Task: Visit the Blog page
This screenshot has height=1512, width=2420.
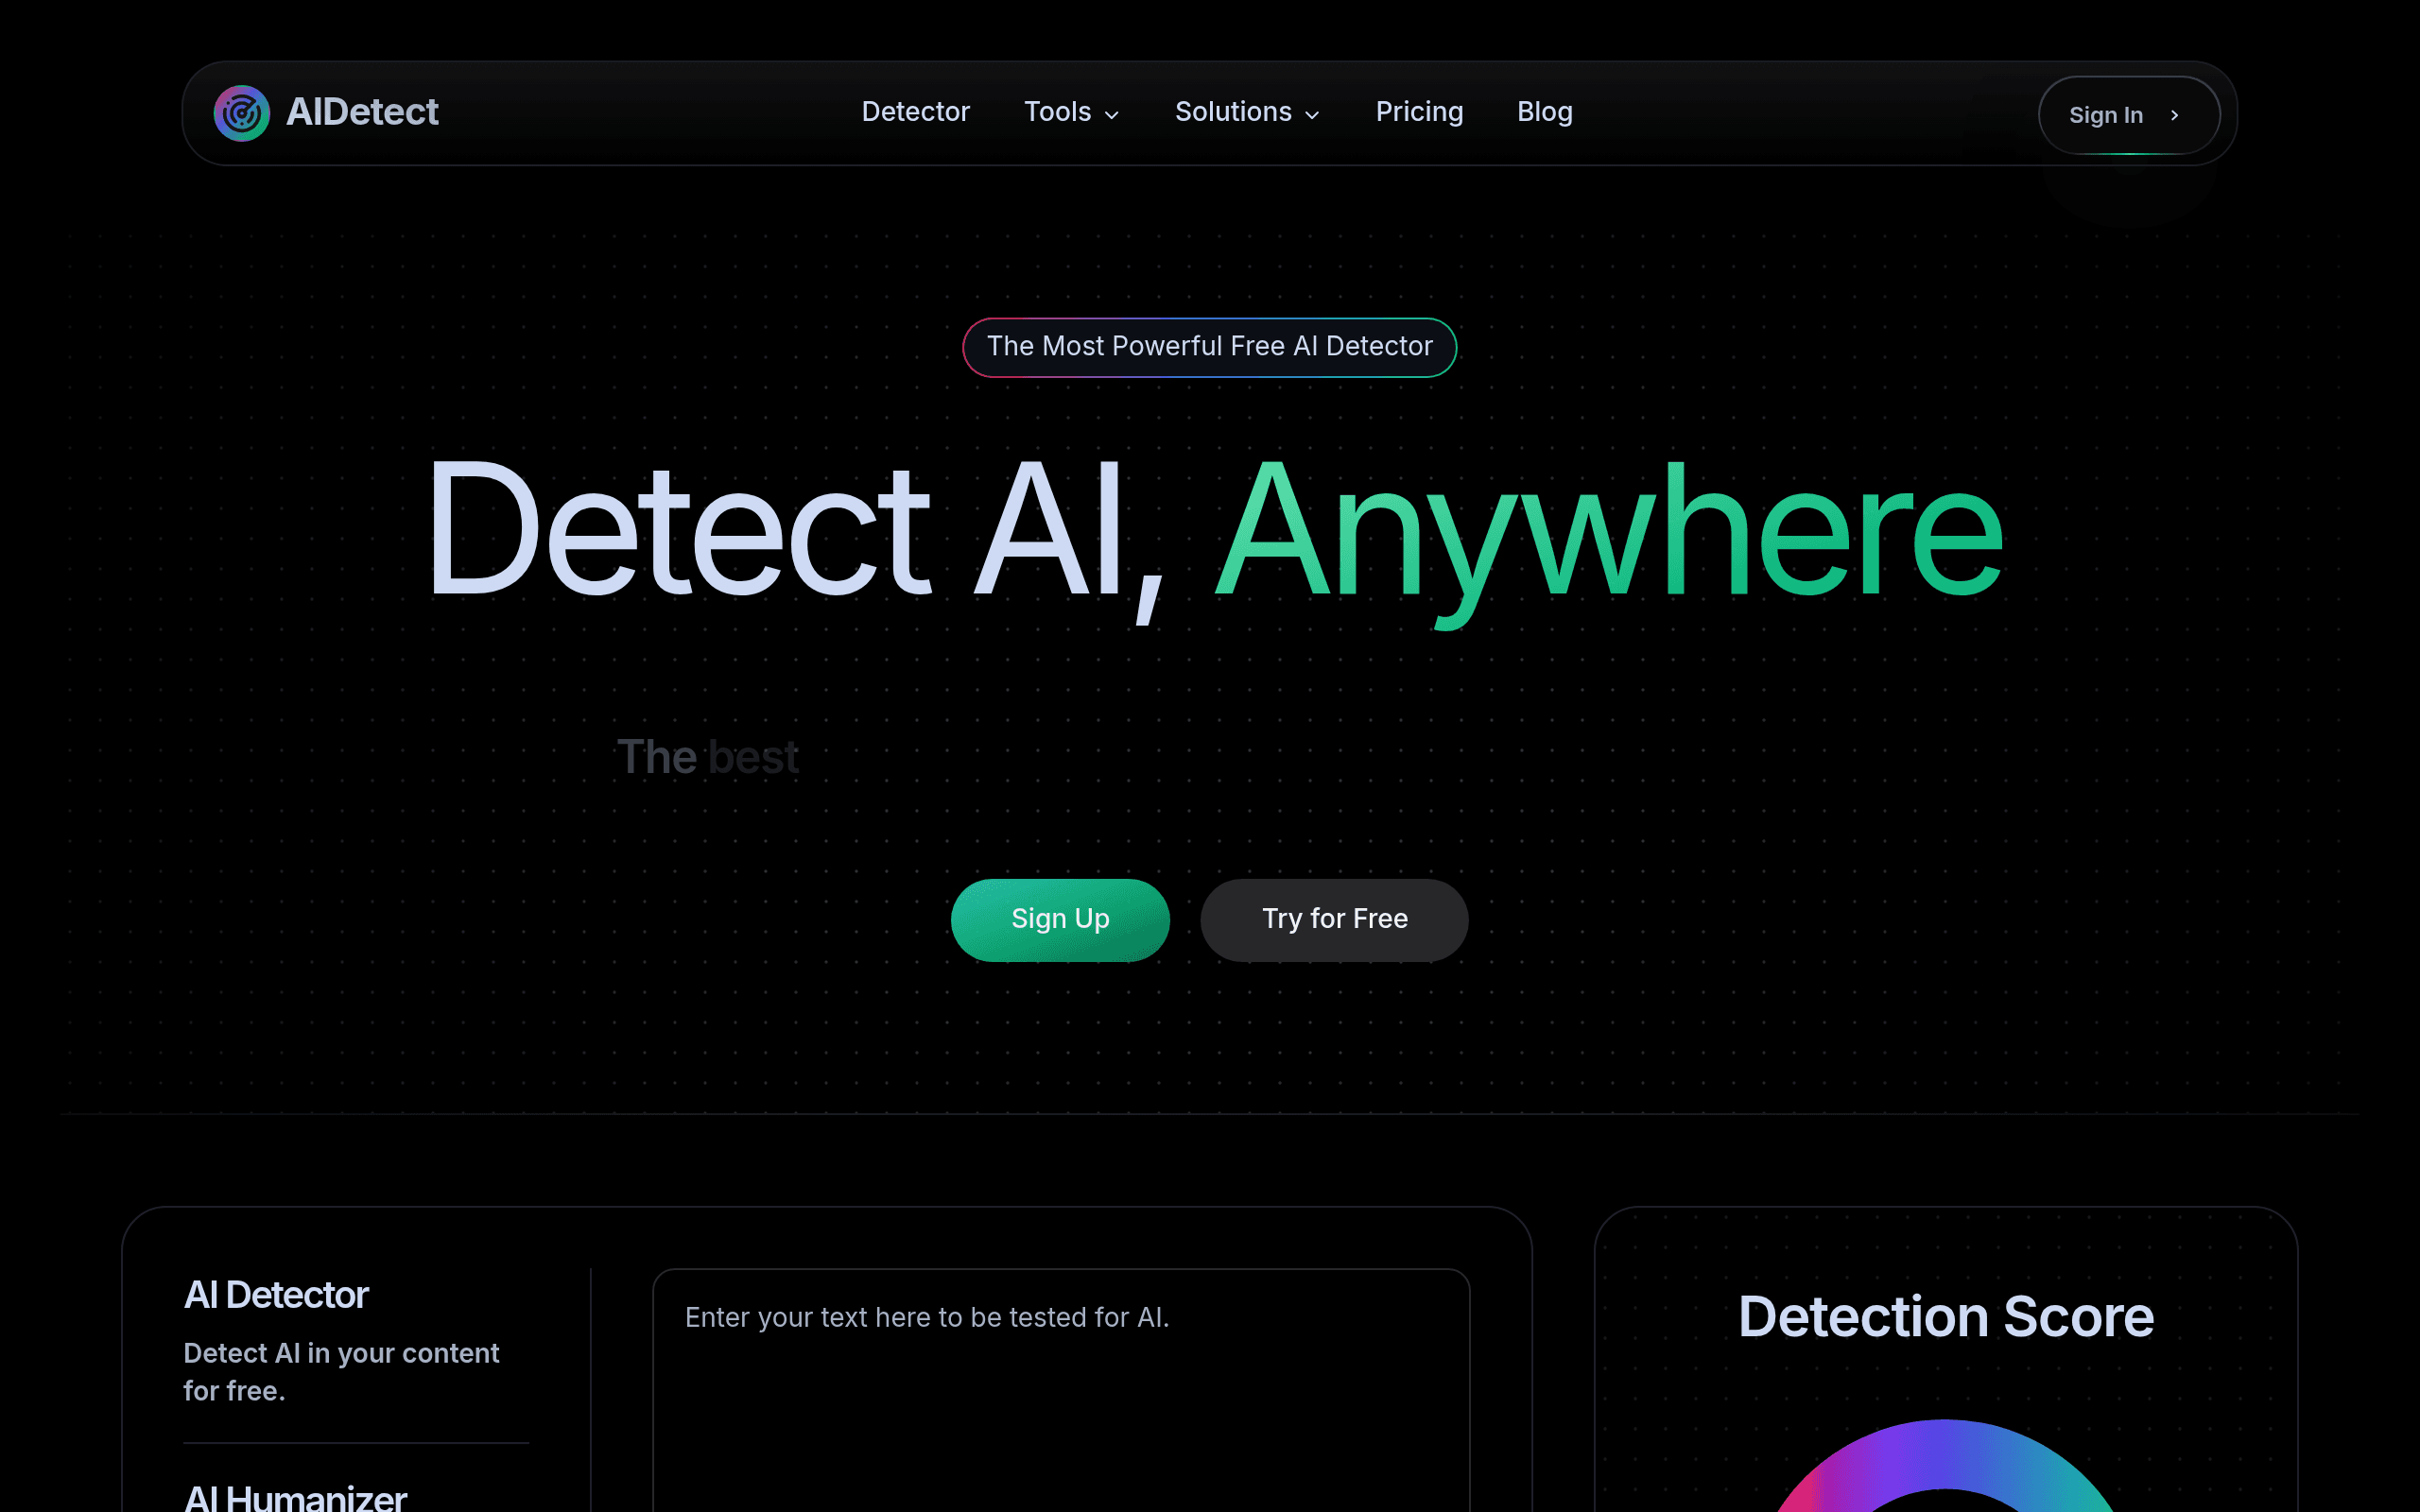Action: [1544, 112]
